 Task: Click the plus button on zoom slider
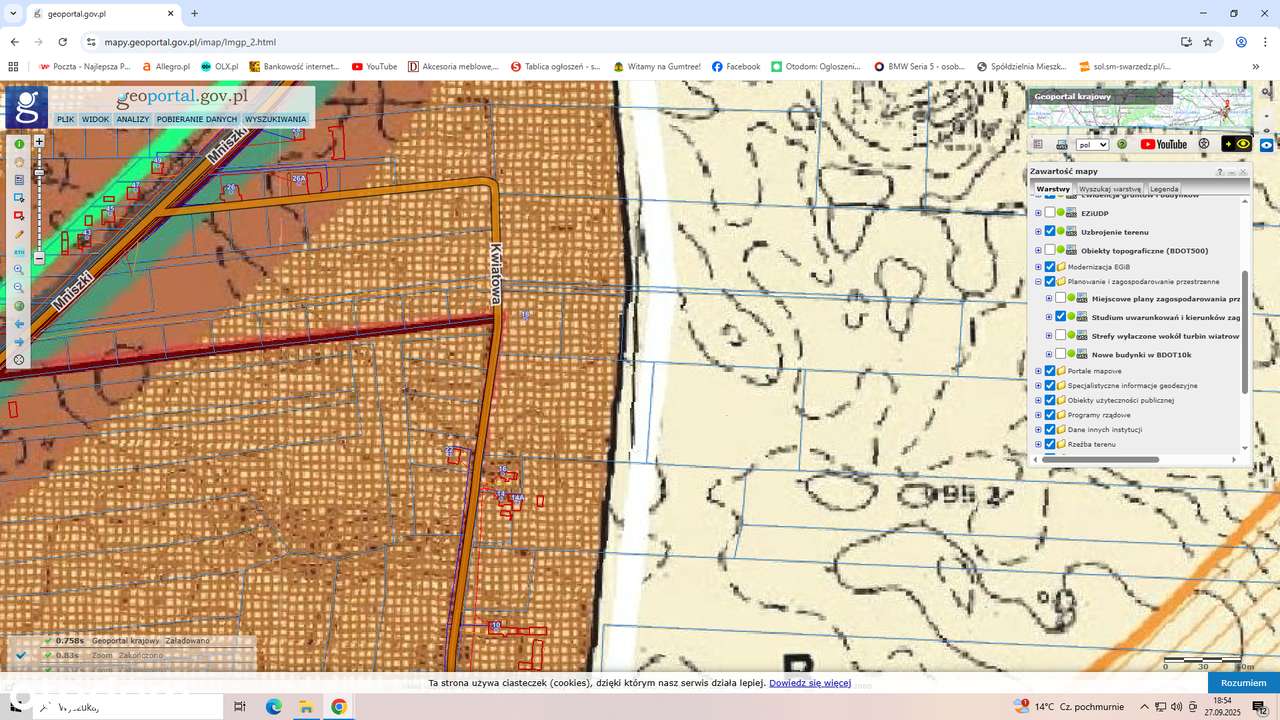pyautogui.click(x=39, y=142)
